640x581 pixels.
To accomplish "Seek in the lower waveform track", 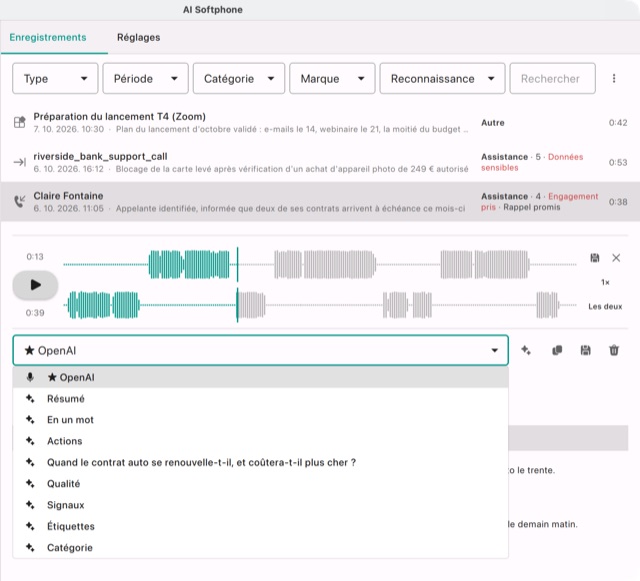I will click(320, 305).
